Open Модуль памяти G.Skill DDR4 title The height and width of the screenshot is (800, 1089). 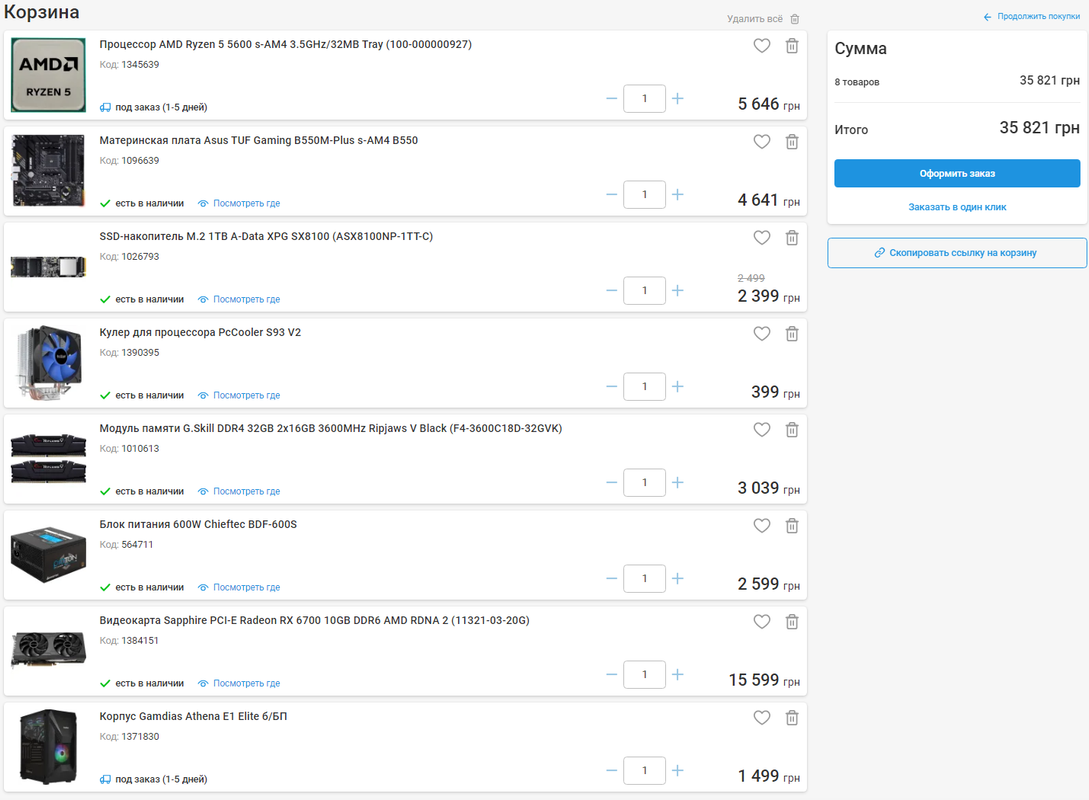pos(331,428)
